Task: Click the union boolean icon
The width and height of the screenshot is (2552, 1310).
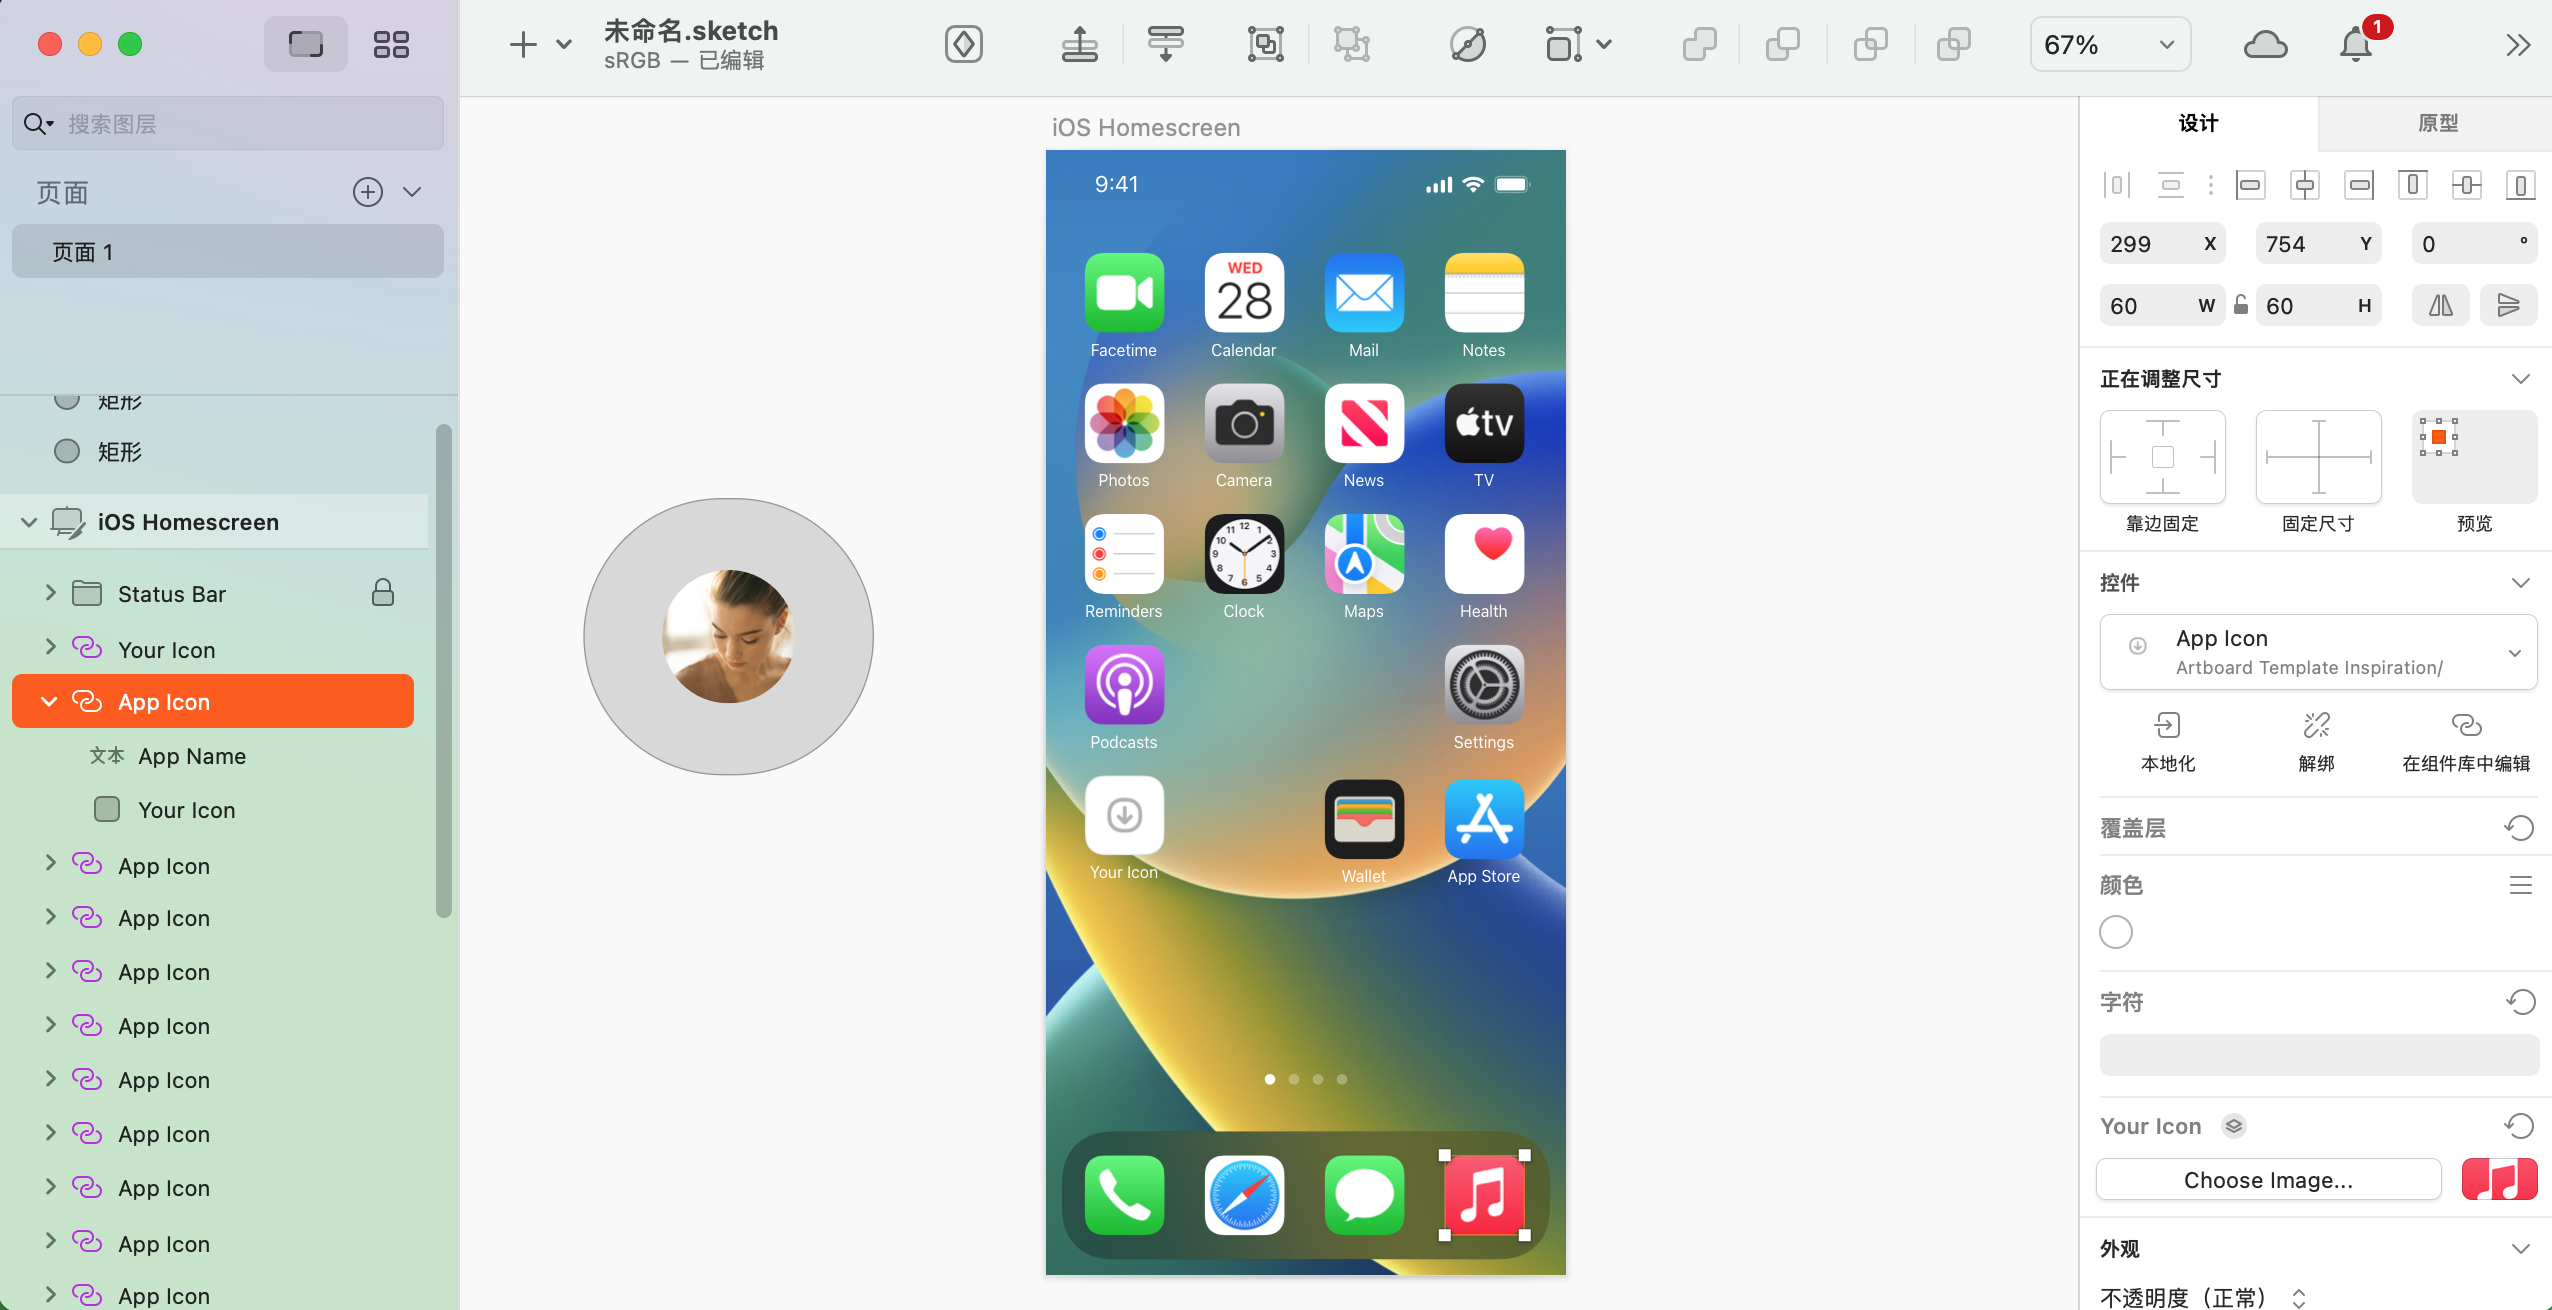Action: coord(1699,44)
